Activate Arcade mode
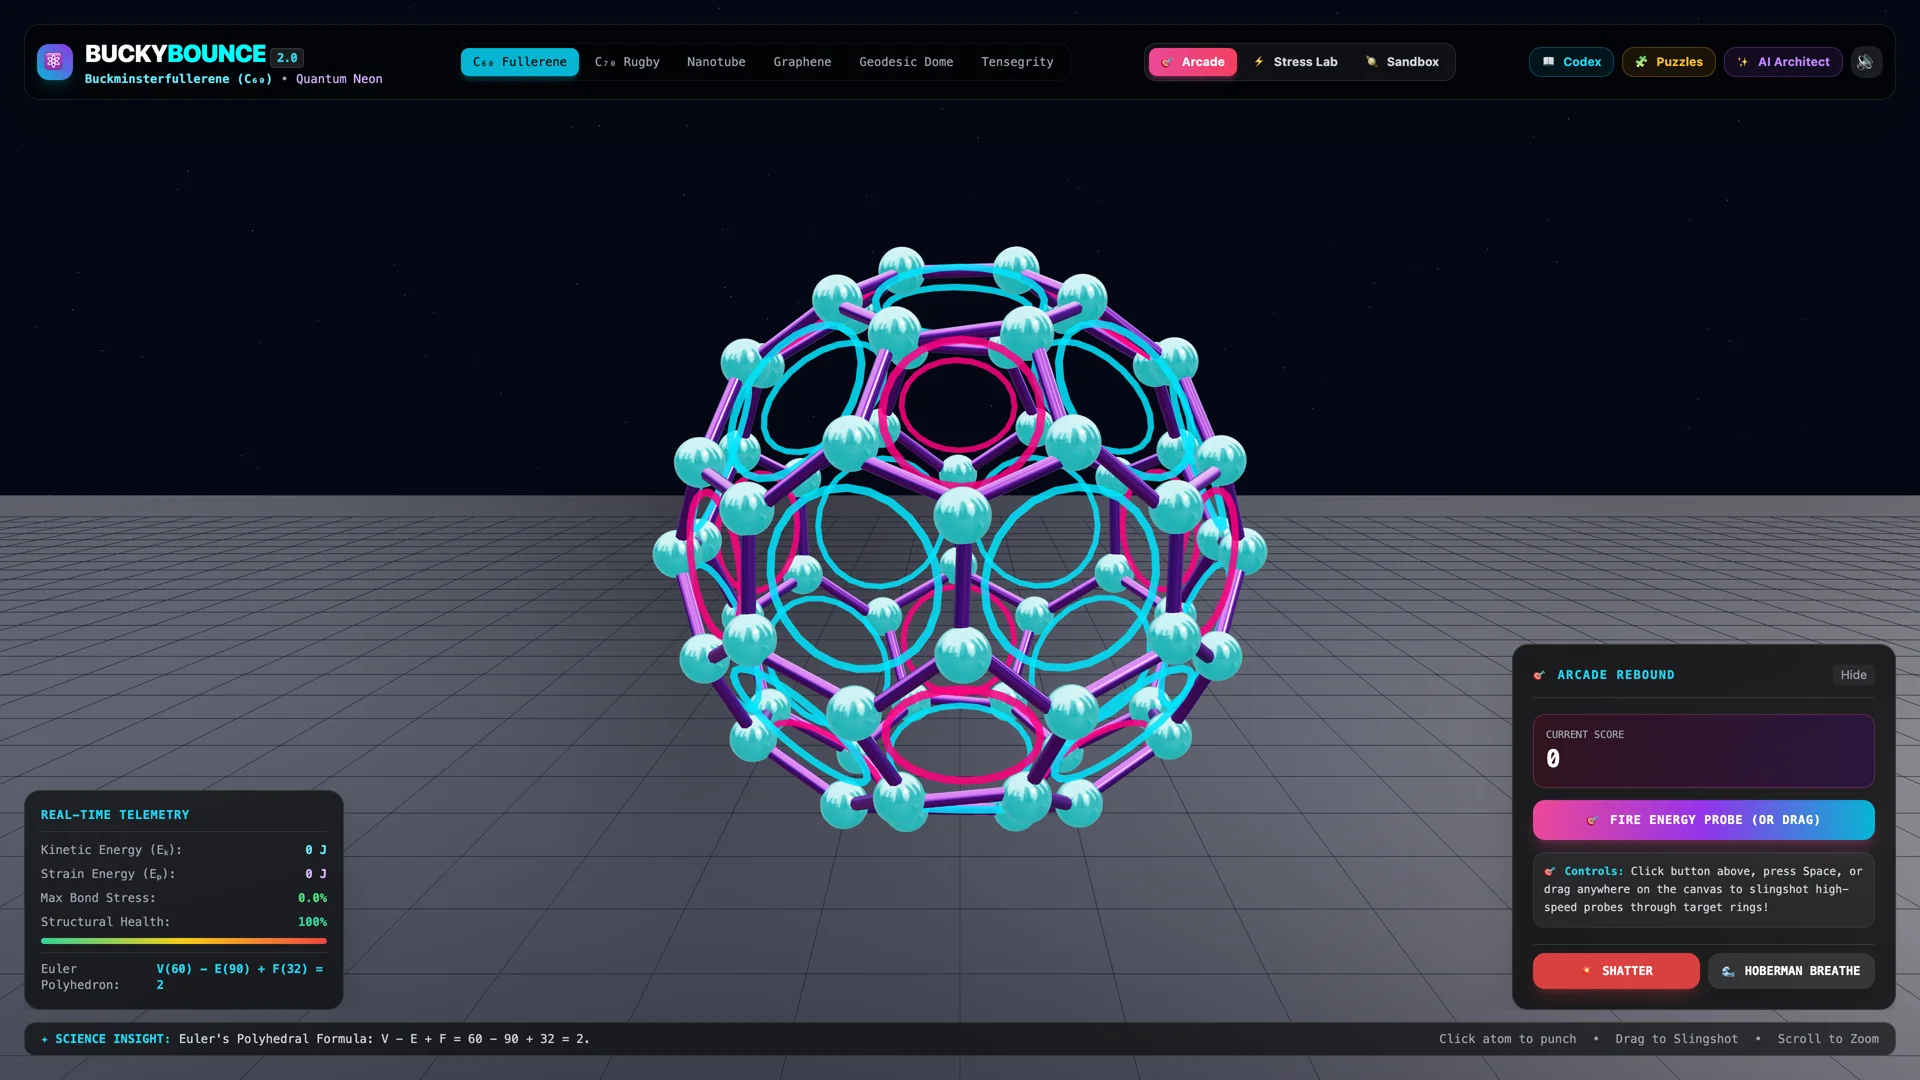 (x=1193, y=62)
